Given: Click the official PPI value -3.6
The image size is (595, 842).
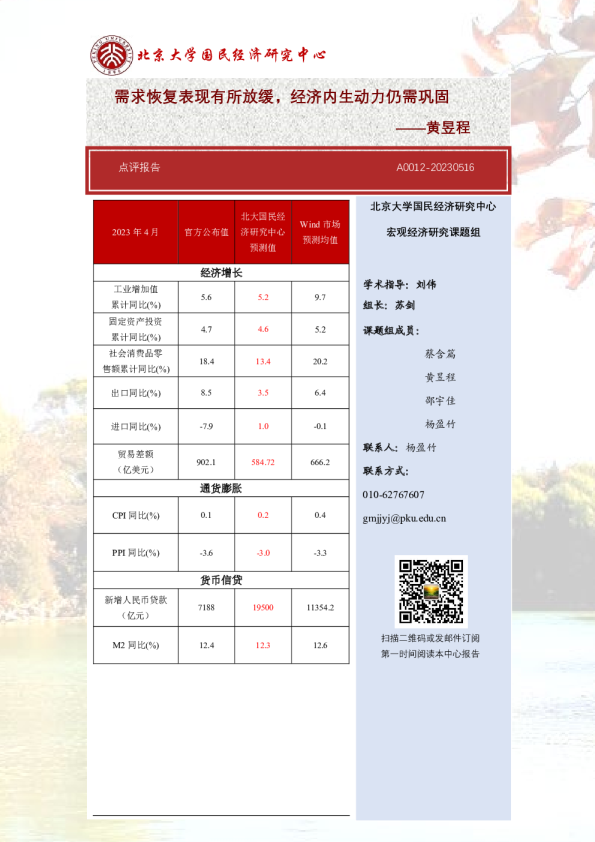Looking at the screenshot, I should tap(206, 553).
